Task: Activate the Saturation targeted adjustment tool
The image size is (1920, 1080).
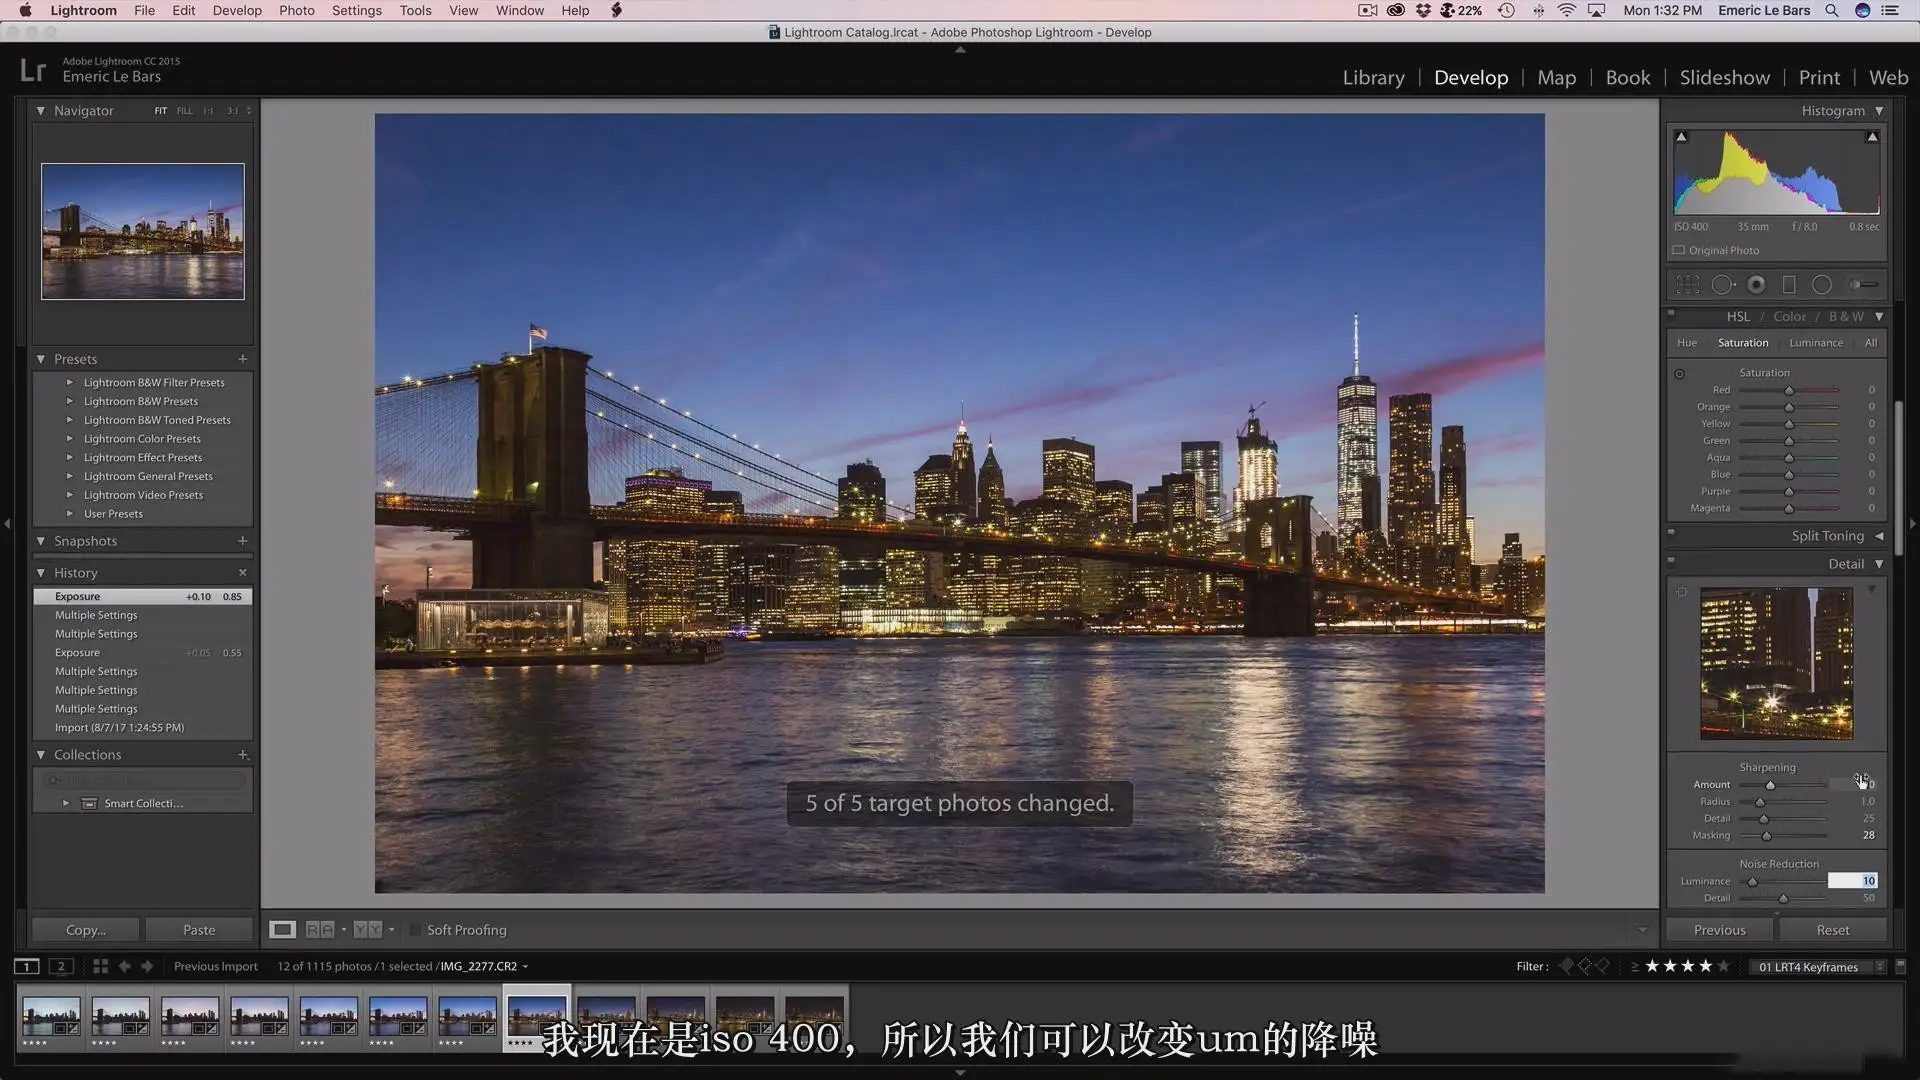Action: [x=1679, y=374]
